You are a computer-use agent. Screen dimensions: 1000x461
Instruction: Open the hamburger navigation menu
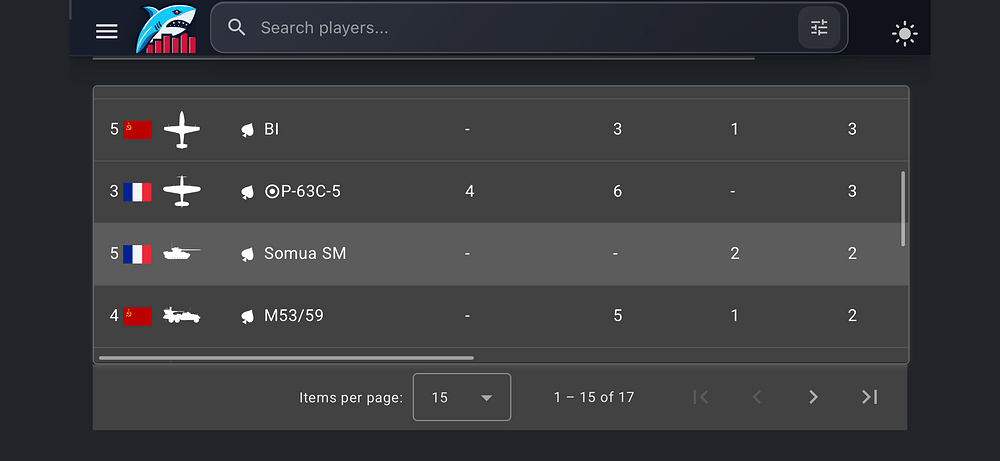click(x=107, y=31)
